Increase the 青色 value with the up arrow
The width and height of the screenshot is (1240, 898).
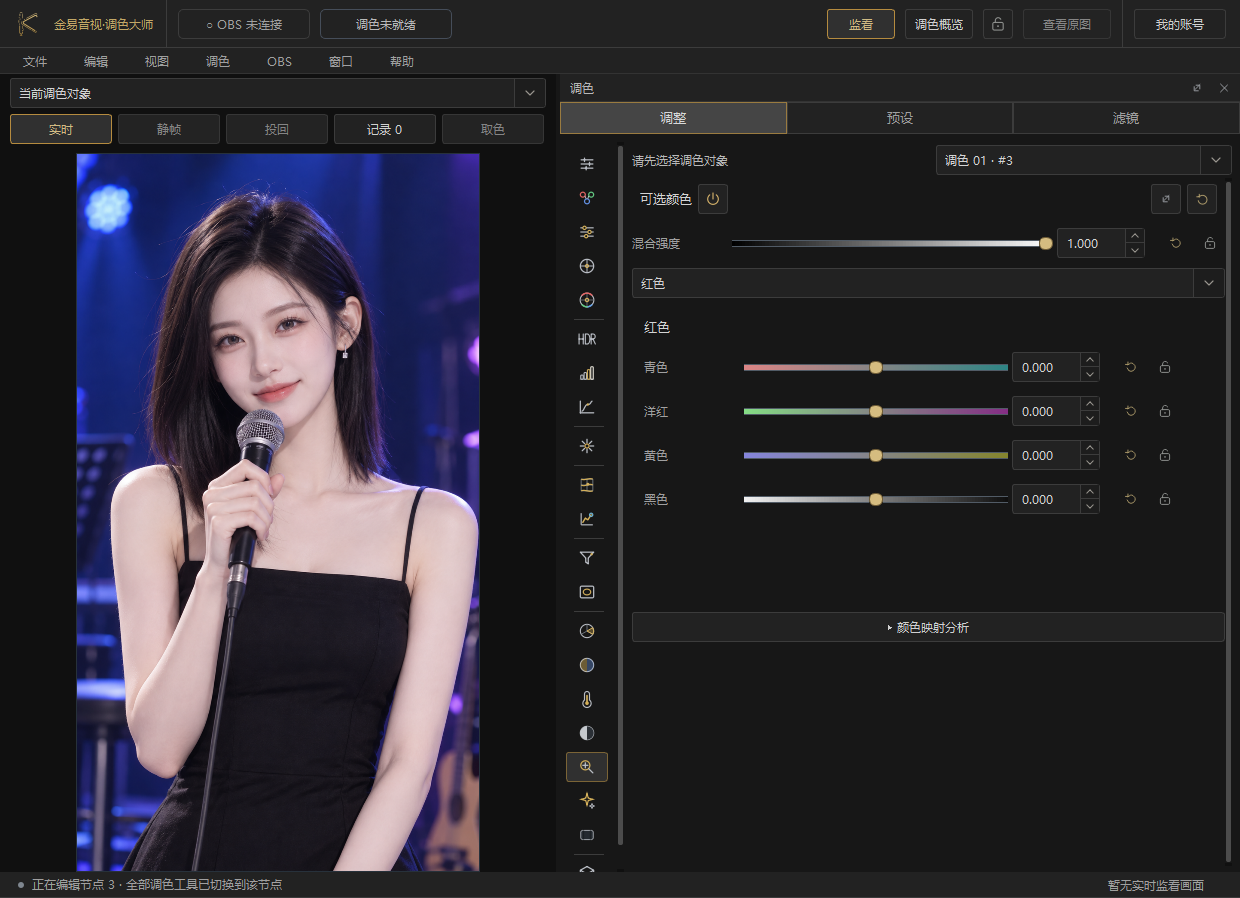click(x=1090, y=360)
